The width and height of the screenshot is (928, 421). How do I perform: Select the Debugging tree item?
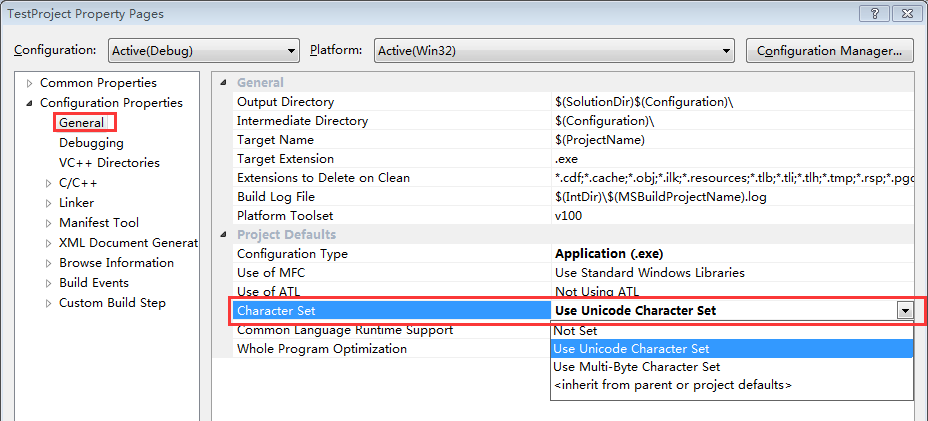(x=91, y=143)
